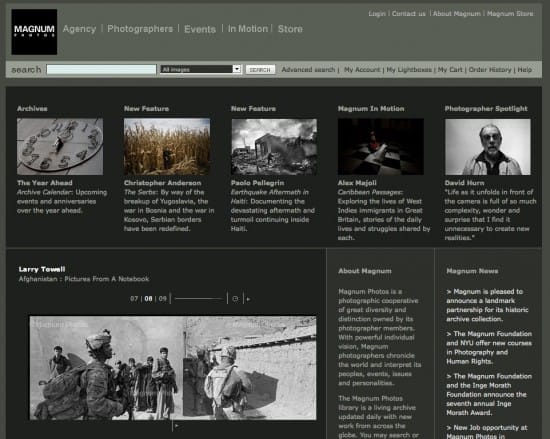Open the cornfield feature thumbnail

click(x=167, y=147)
